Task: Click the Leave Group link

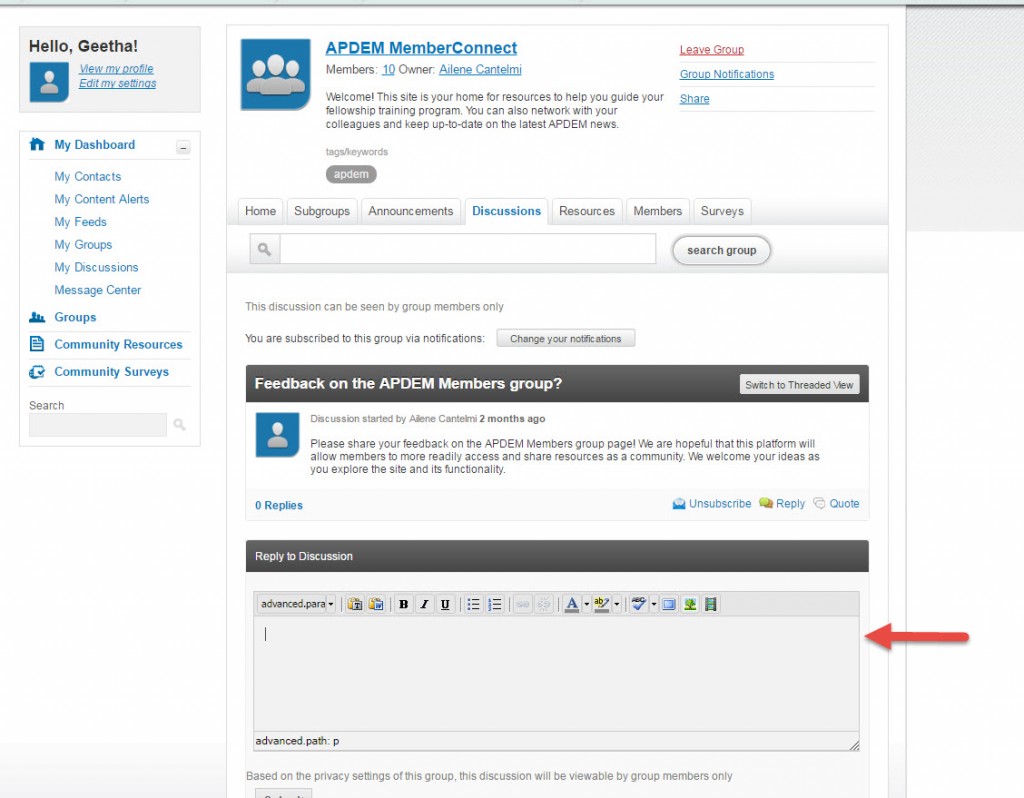Action: click(712, 50)
